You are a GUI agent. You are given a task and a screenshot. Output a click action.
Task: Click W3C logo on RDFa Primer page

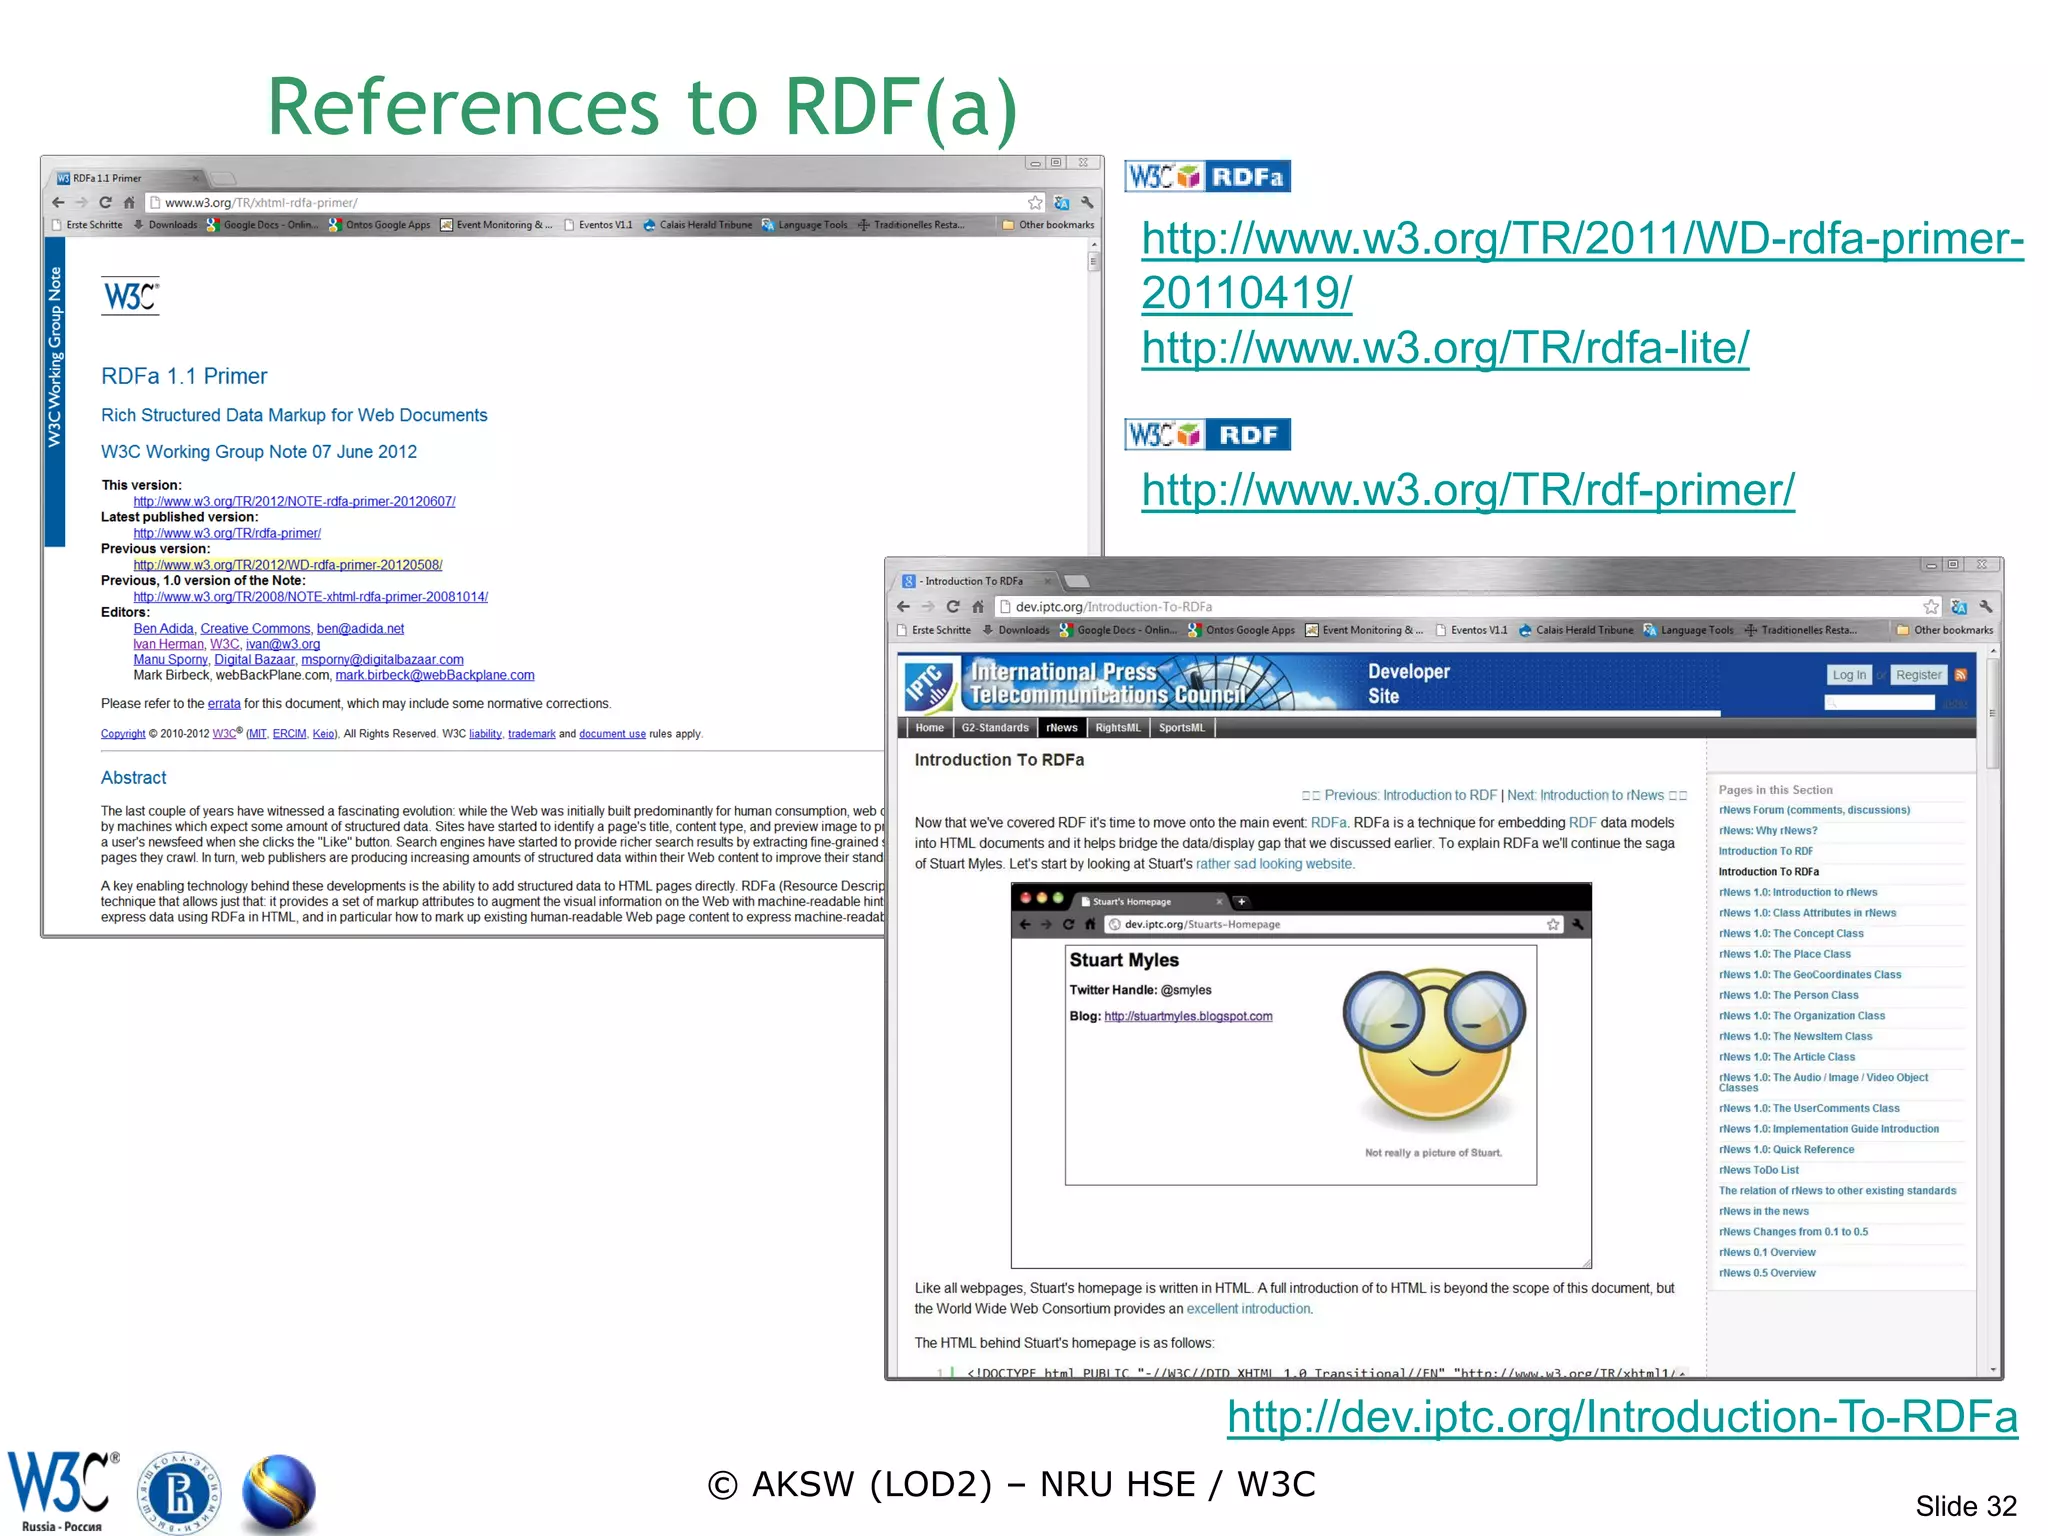[130, 296]
